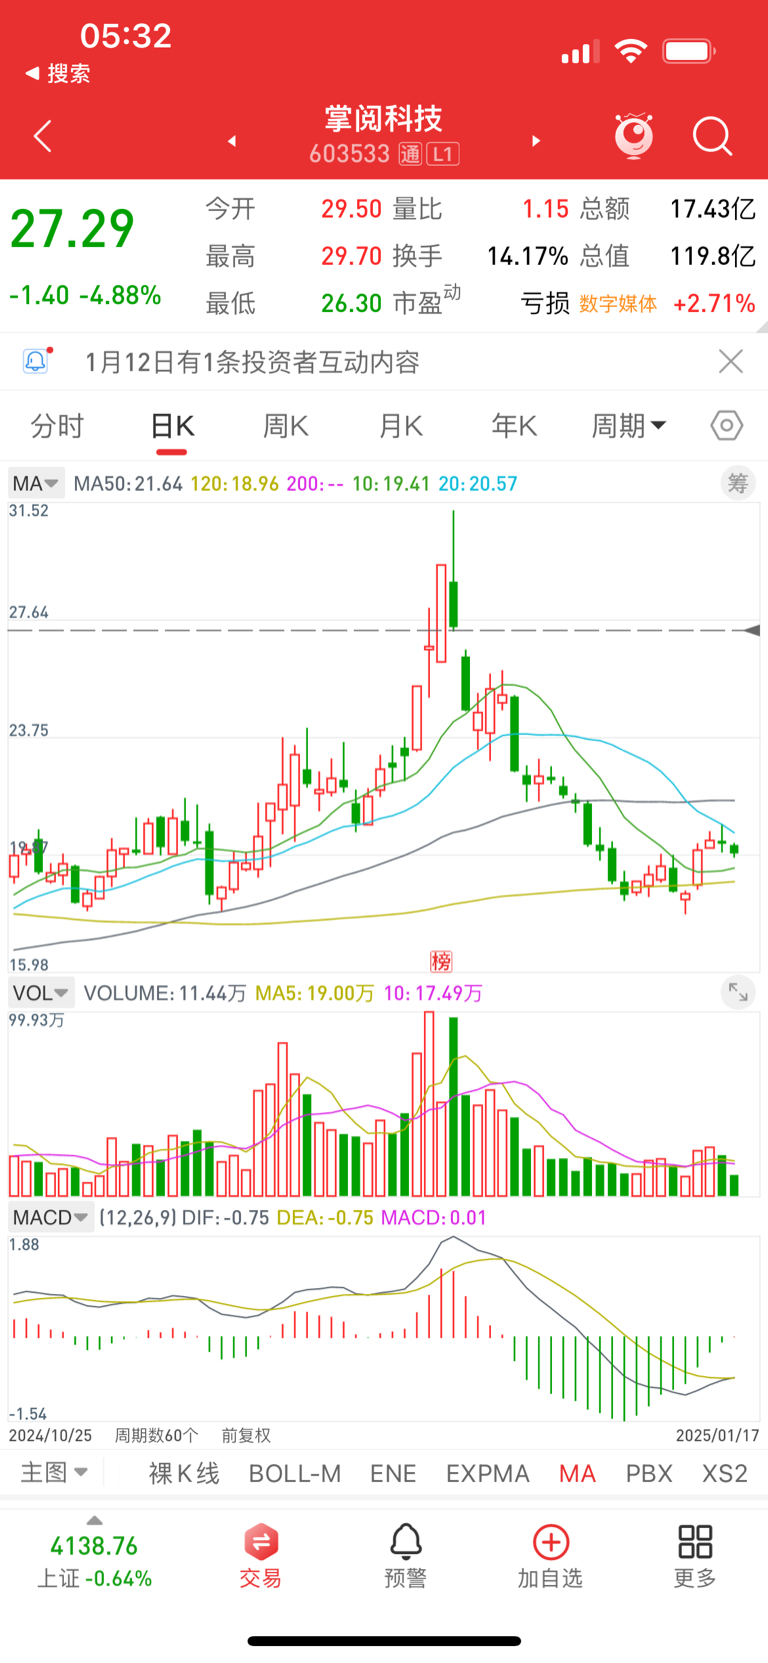The image size is (768, 1663).
Task: Expand the volume chart fullscreen icon
Action: point(738,992)
